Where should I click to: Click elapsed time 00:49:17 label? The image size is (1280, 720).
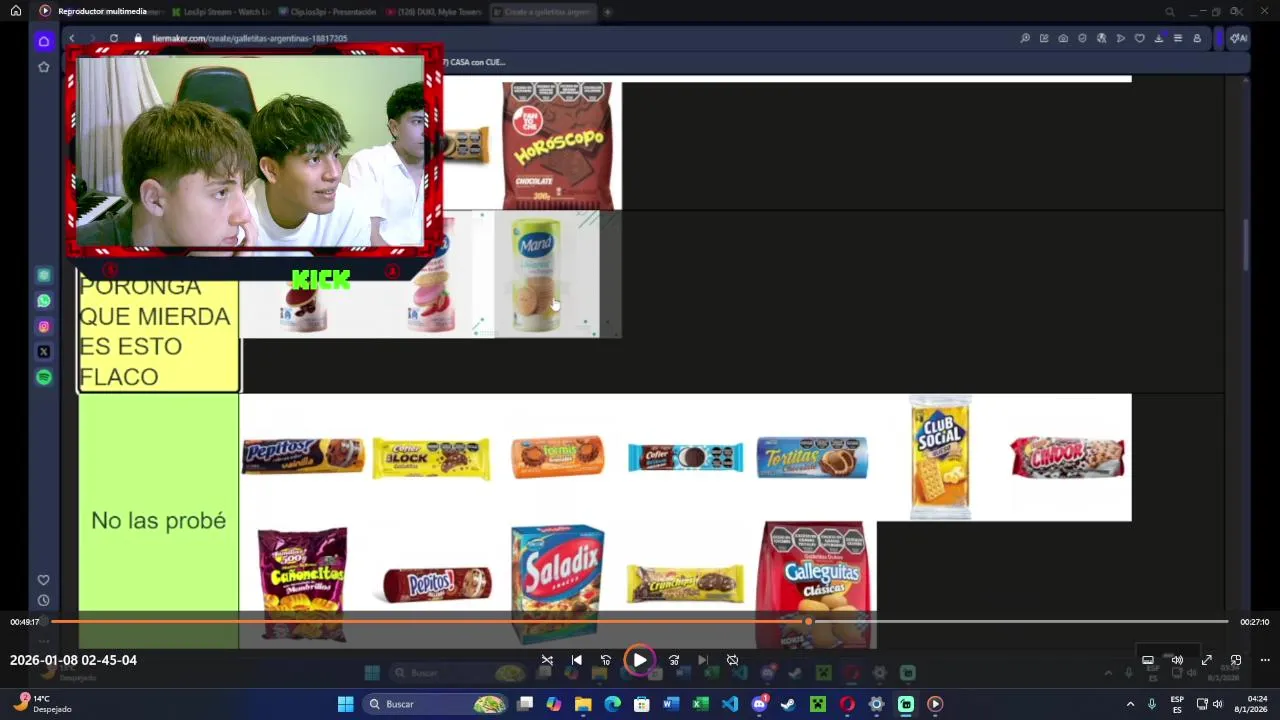[x=25, y=622]
